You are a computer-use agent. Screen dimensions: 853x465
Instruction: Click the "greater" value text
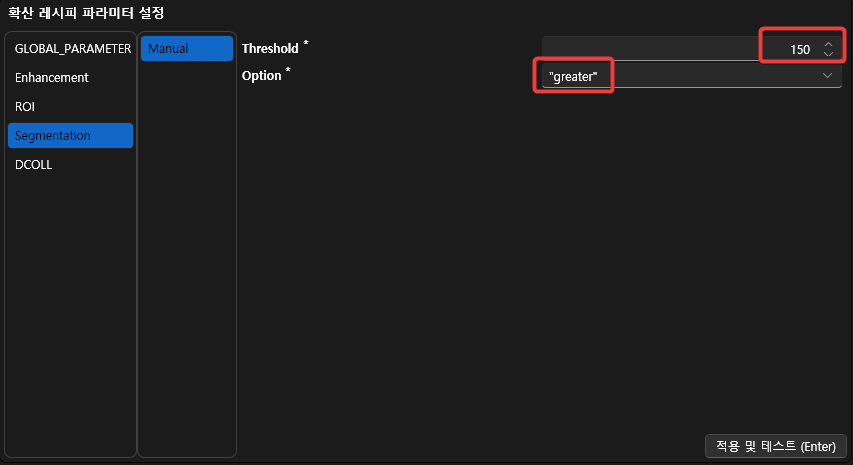[x=573, y=77]
